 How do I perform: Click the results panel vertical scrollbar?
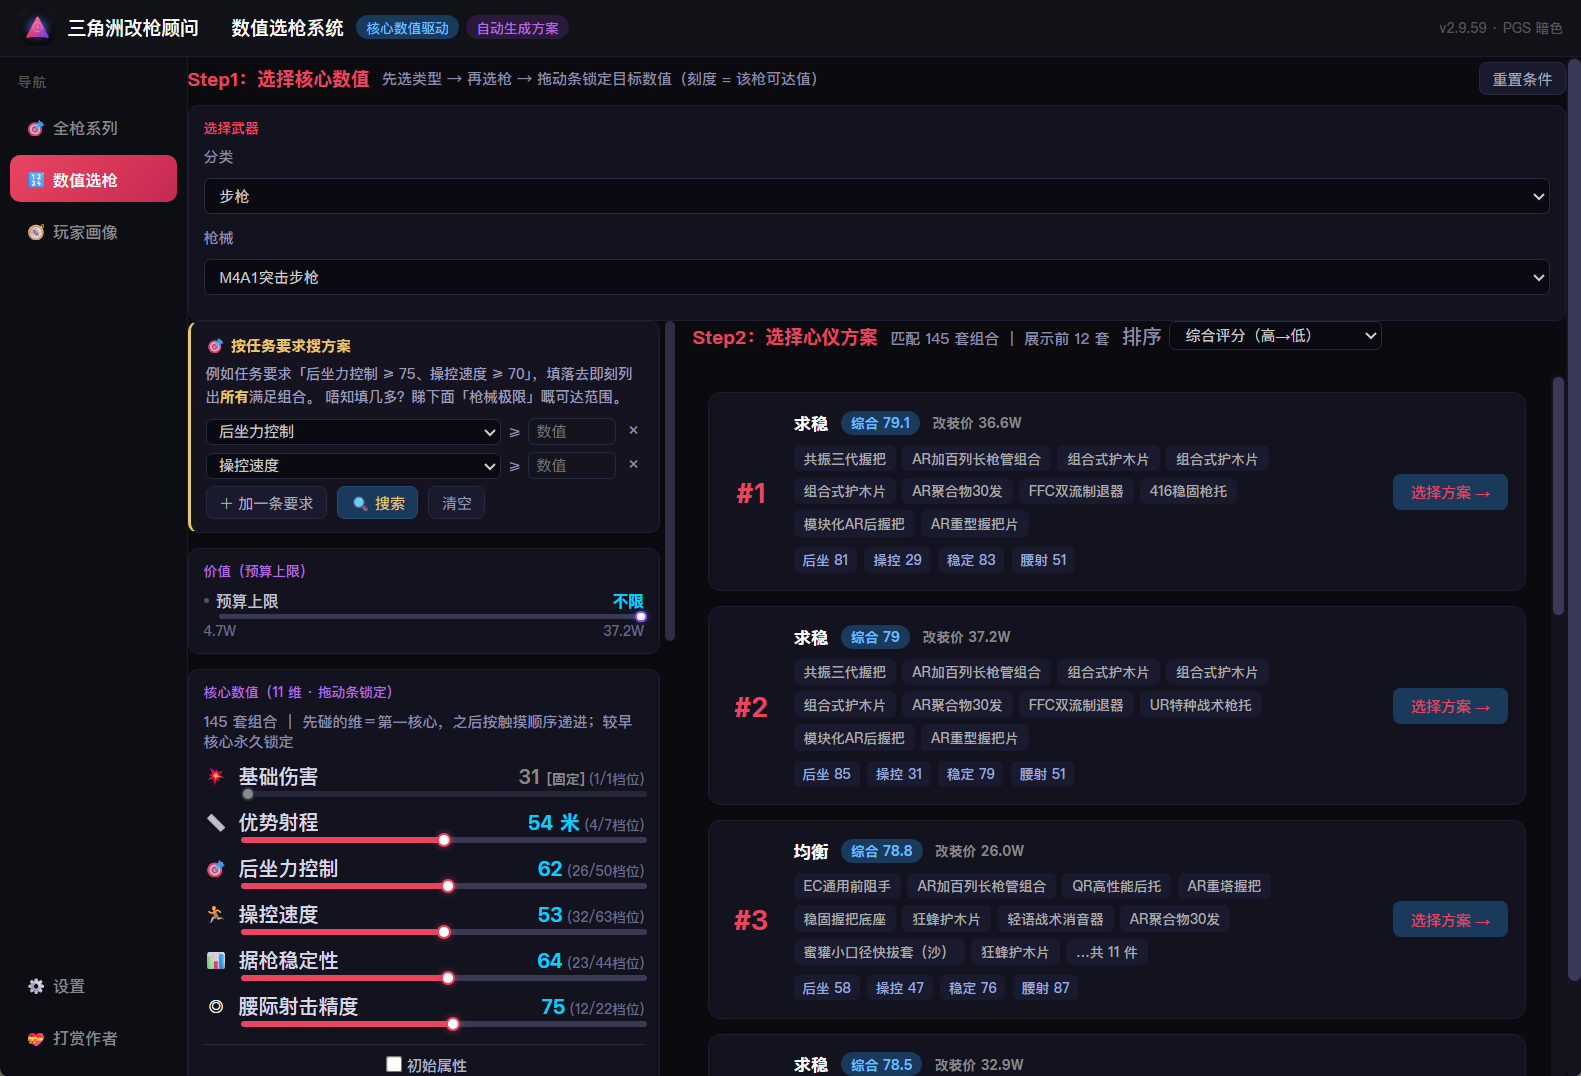(x=1557, y=495)
